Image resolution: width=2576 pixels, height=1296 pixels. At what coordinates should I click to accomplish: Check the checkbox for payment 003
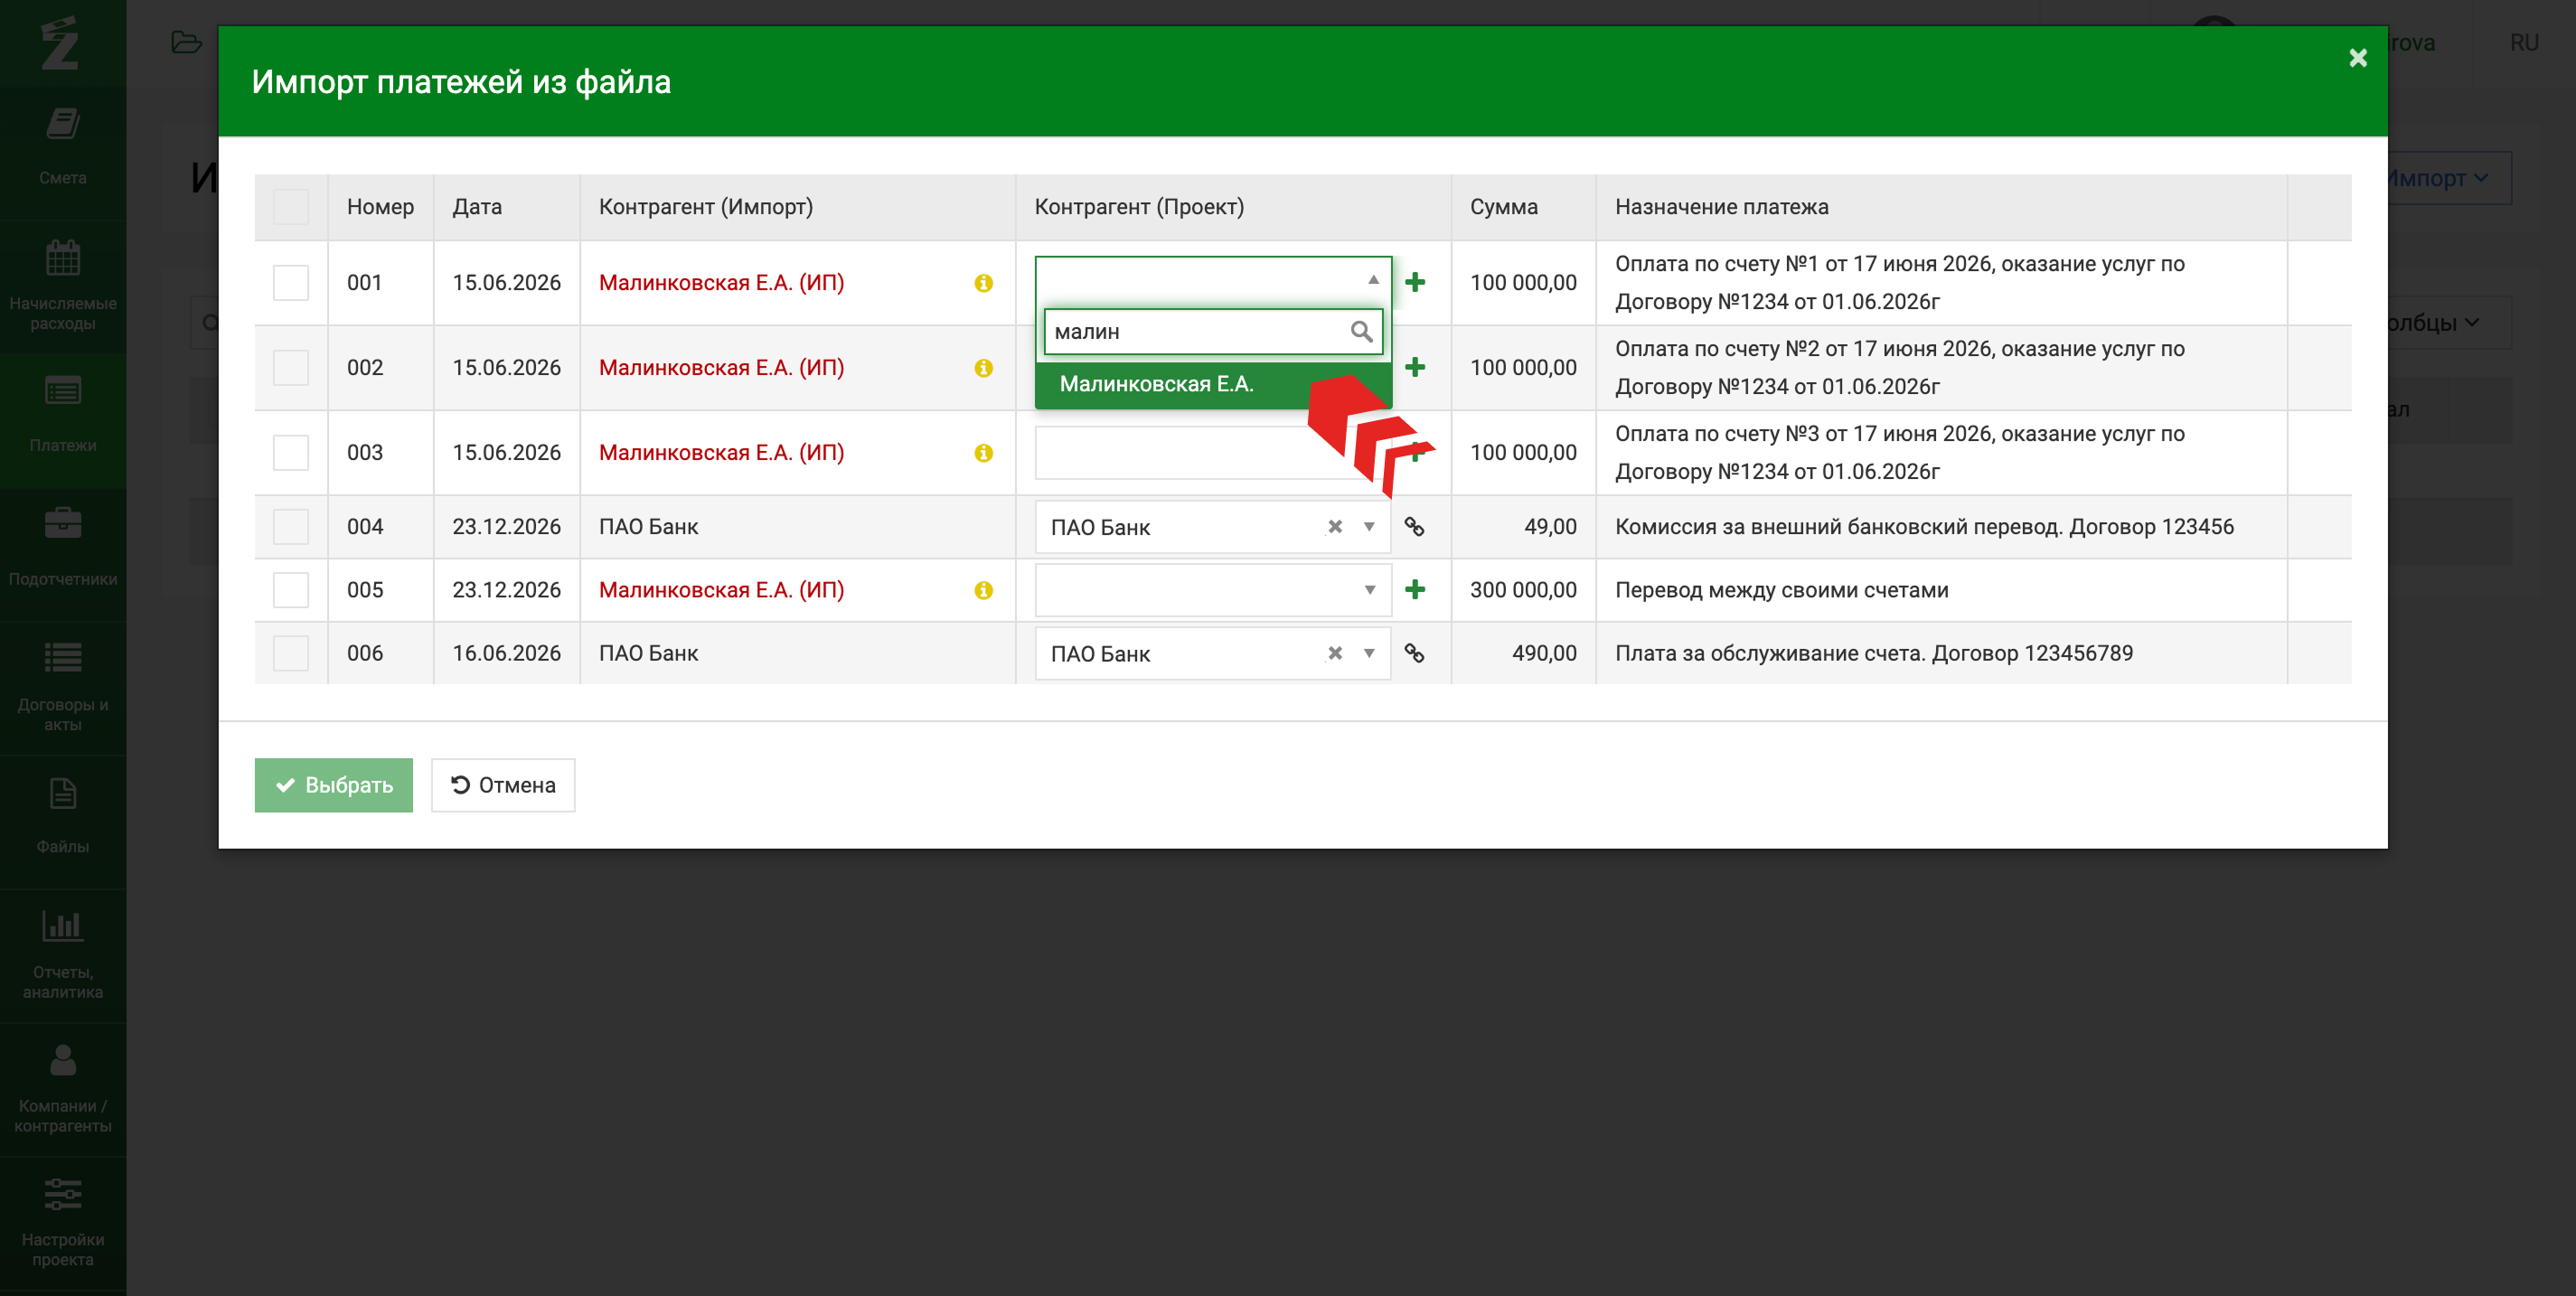click(291, 453)
